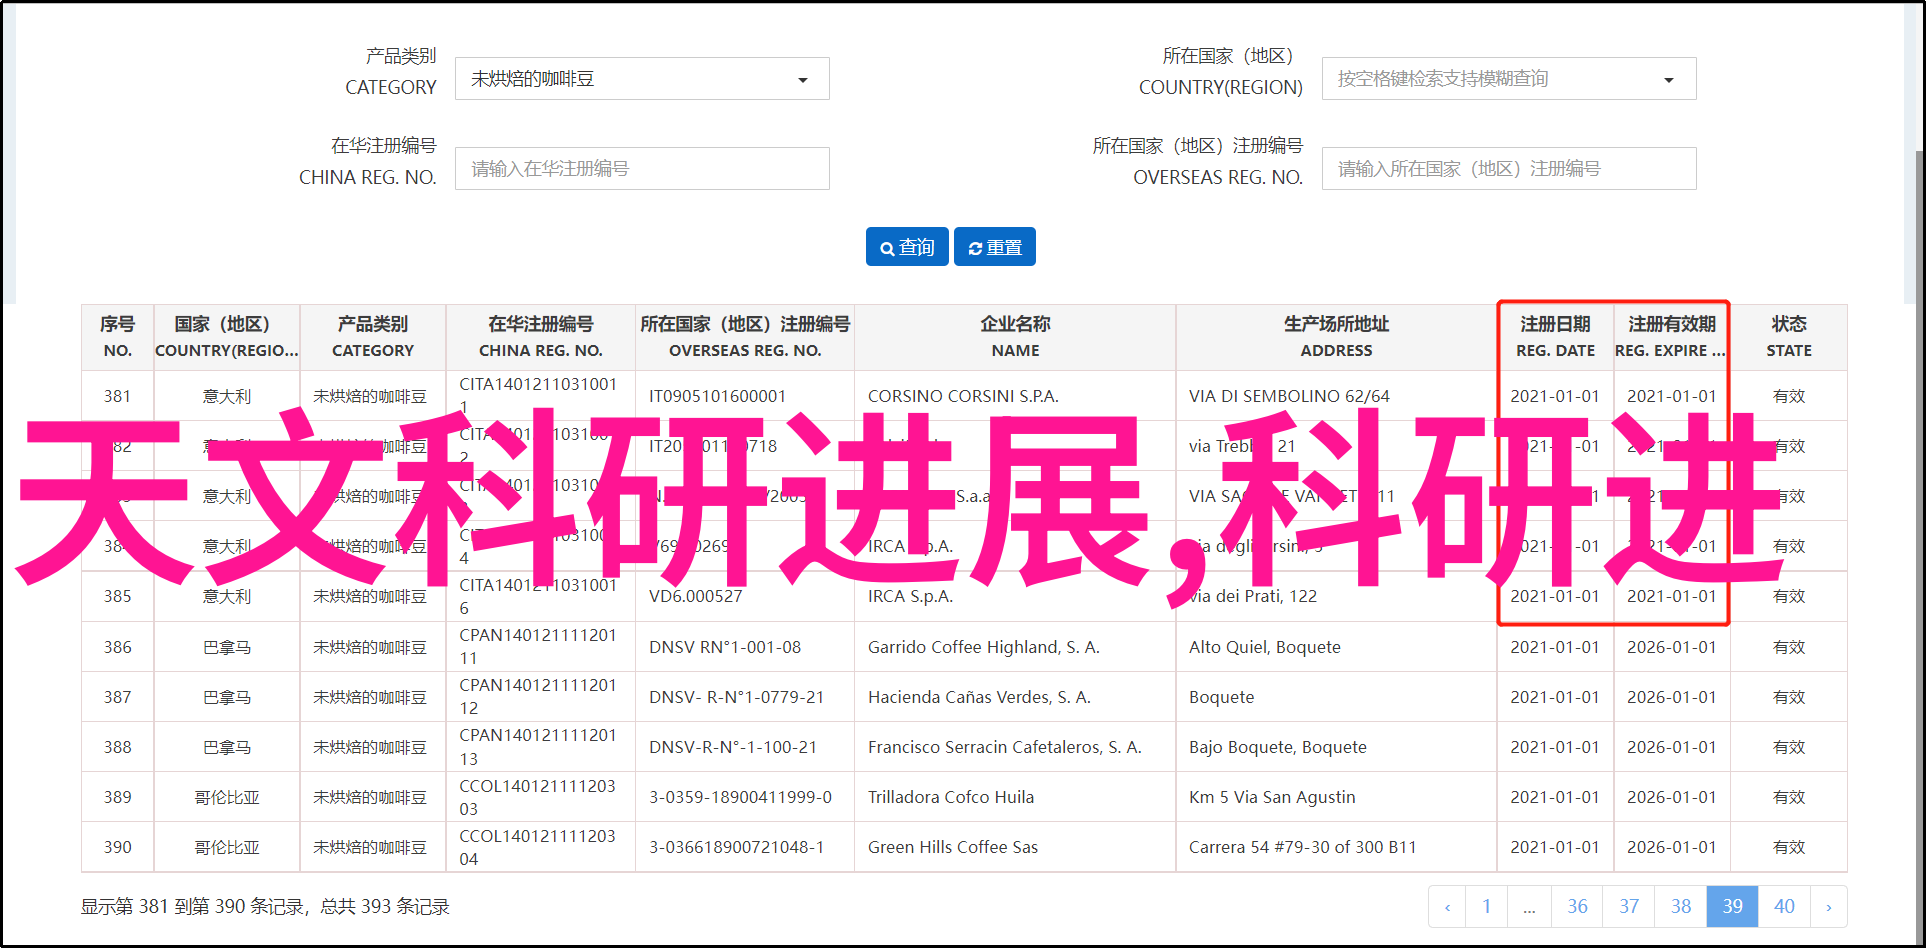Click the 所在国家注册编号 OVERSEAS REG. NO. column header
Viewport: 1927px width, 950px height.
pyautogui.click(x=745, y=337)
